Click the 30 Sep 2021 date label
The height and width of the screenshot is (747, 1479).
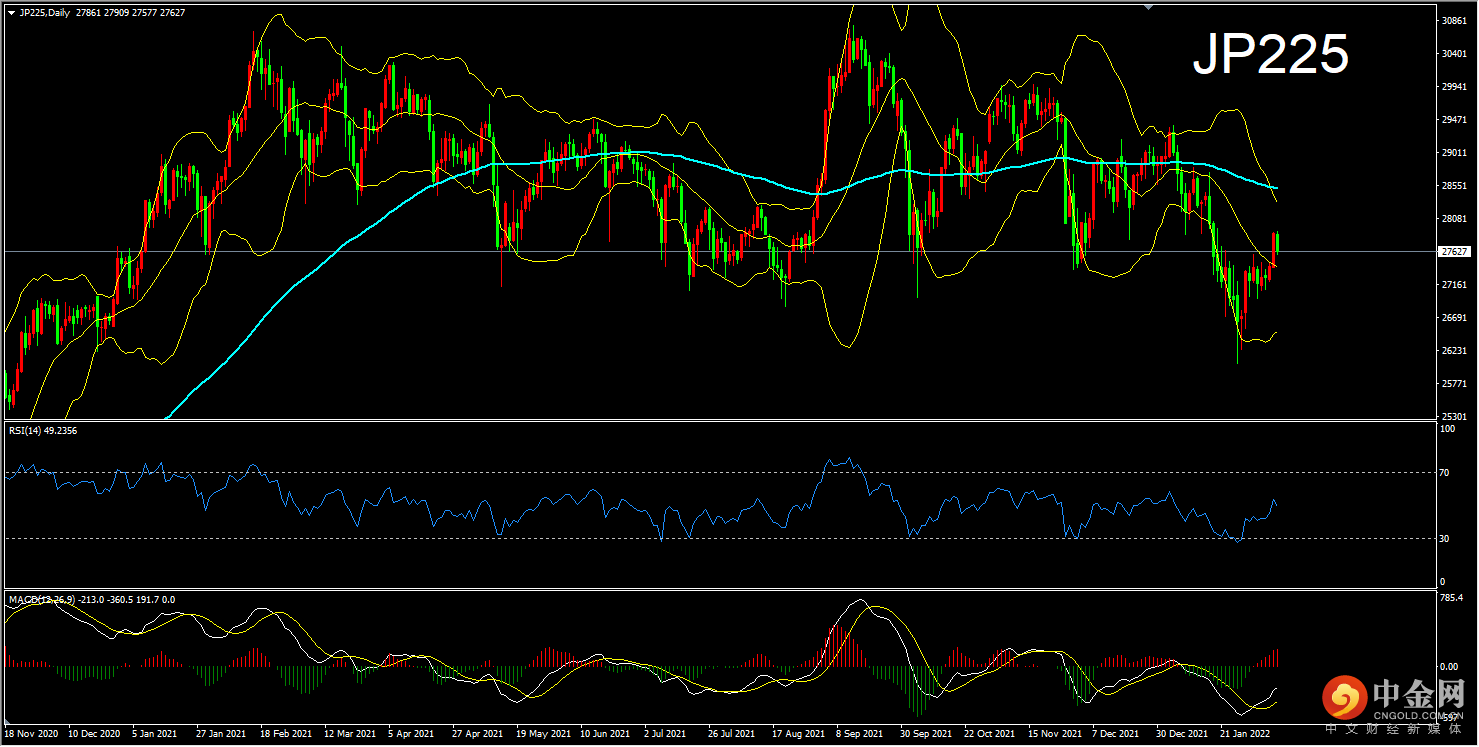point(924,733)
